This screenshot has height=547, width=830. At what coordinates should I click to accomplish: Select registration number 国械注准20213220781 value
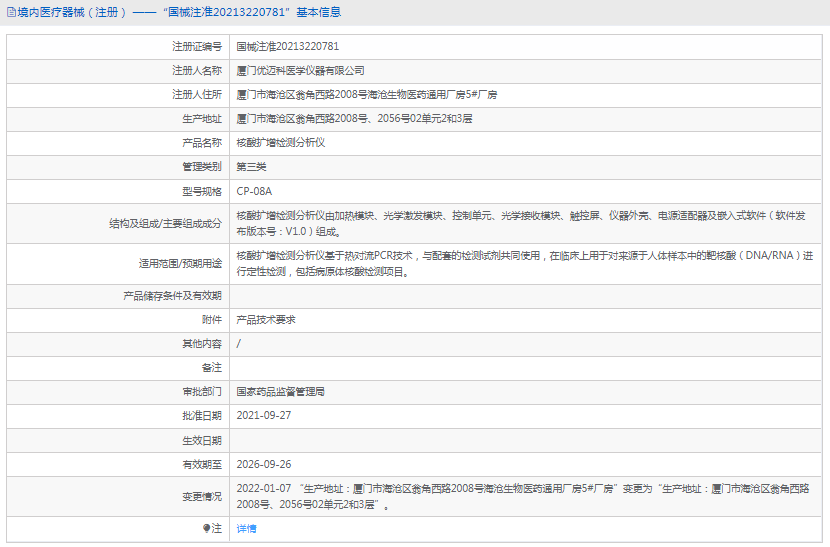pos(287,47)
